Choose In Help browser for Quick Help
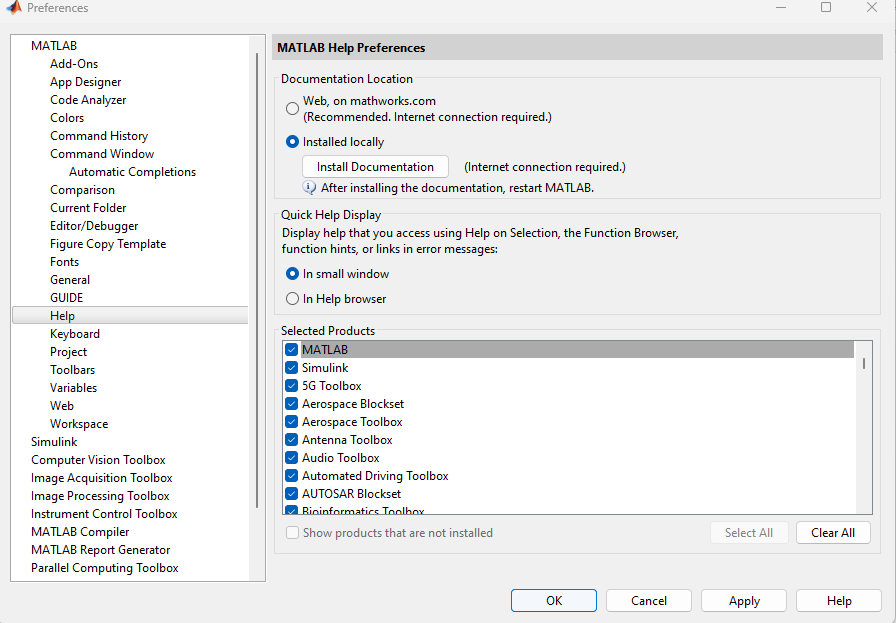896x623 pixels. tap(292, 299)
